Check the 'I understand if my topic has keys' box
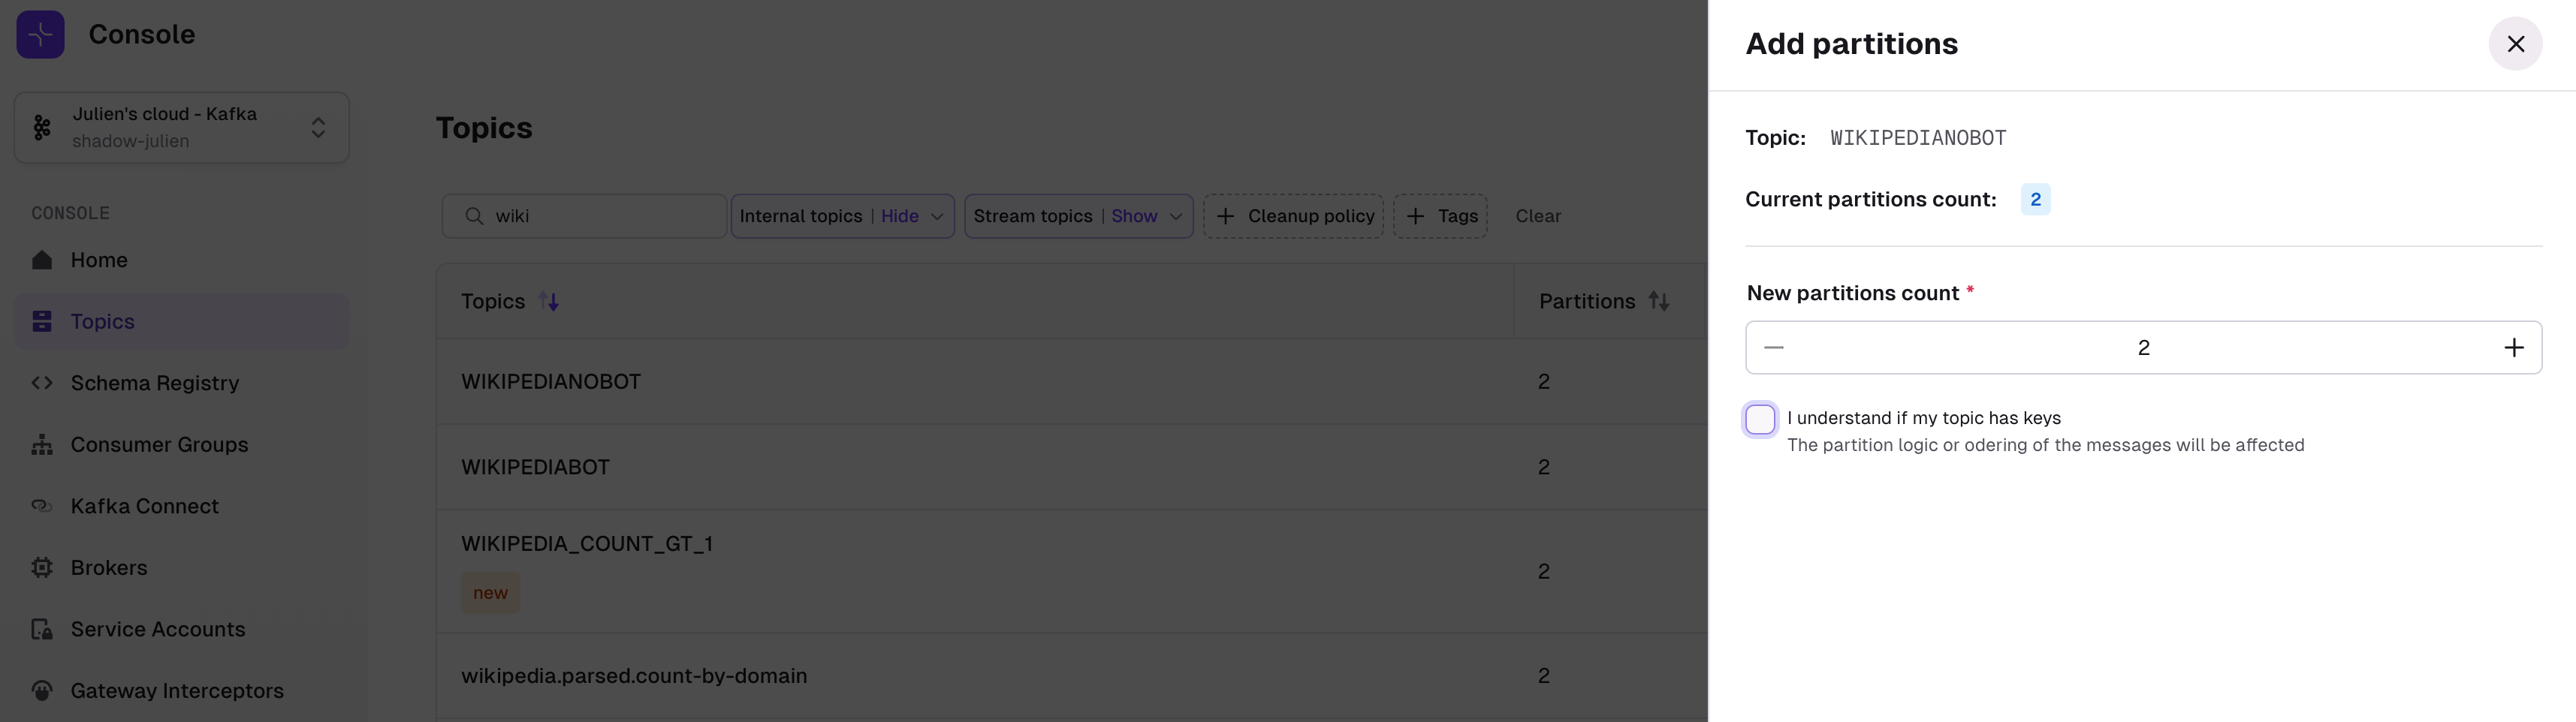 tap(1760, 419)
